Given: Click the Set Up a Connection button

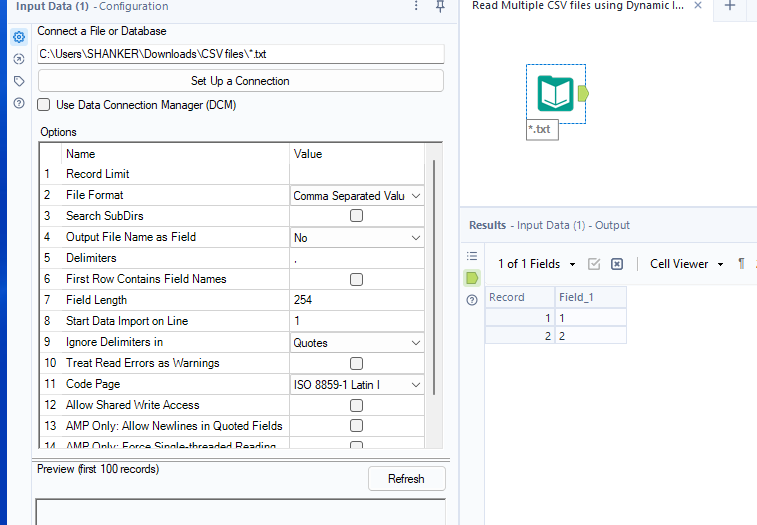Looking at the screenshot, I should pyautogui.click(x=240, y=81).
